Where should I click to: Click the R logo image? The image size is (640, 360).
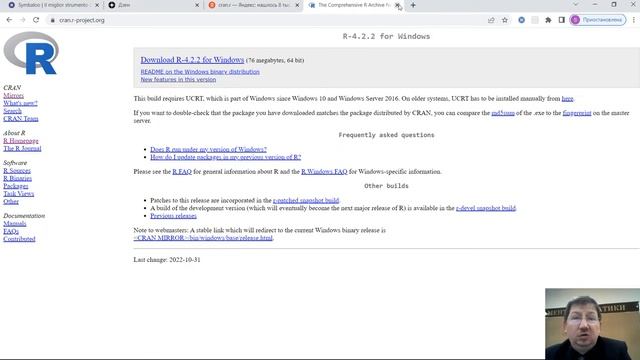pyautogui.click(x=31, y=53)
